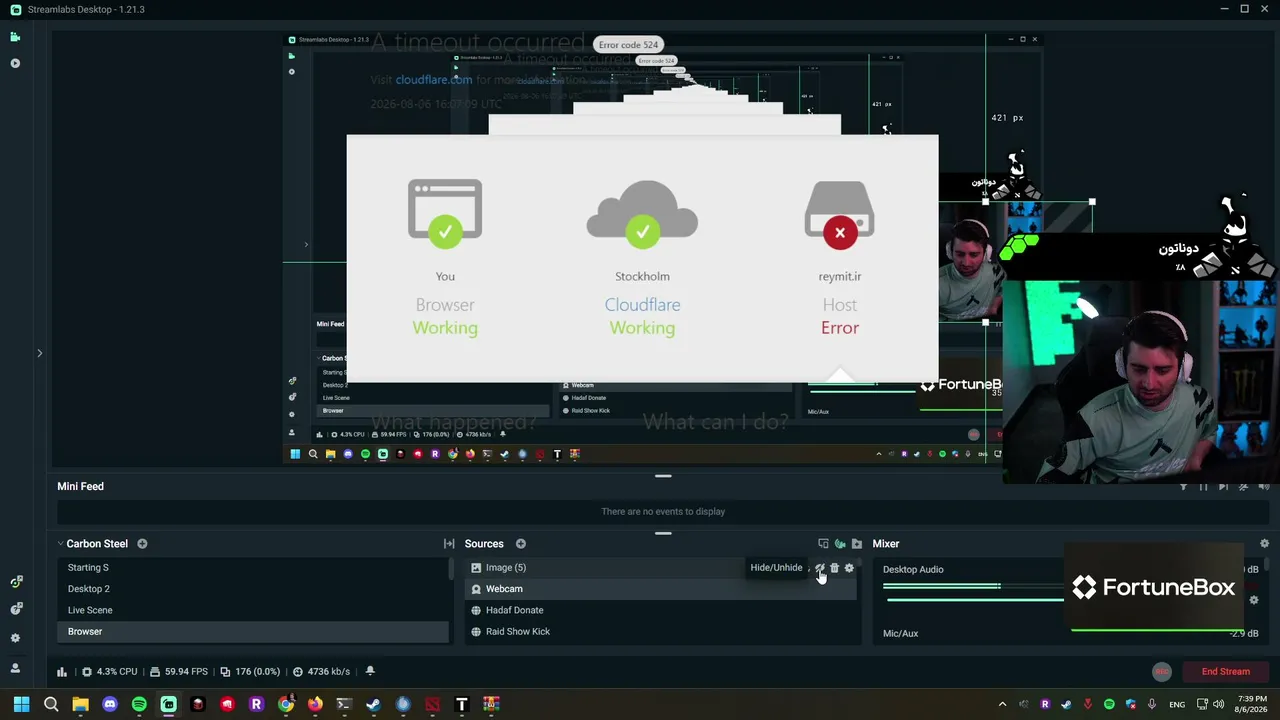
Task: Open File Explorer from the taskbar
Action: coord(80,704)
